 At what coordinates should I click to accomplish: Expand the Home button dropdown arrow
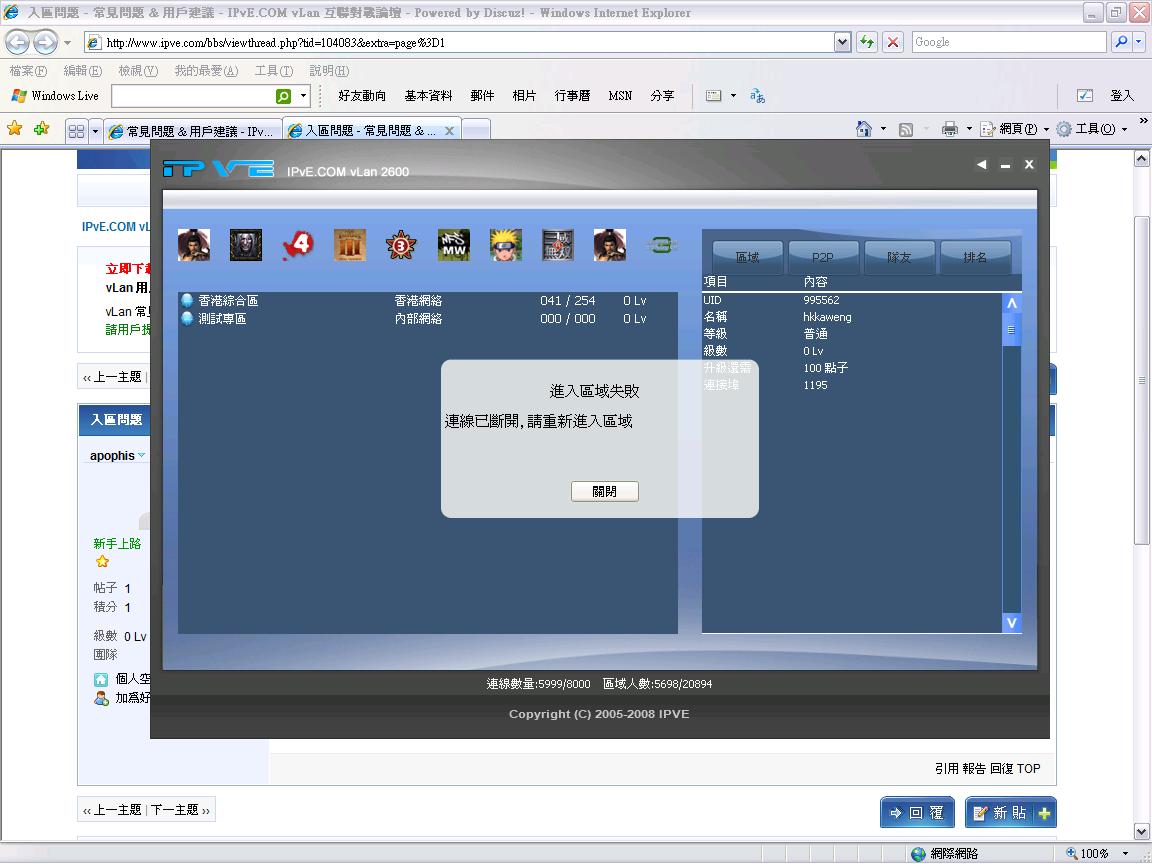(x=883, y=129)
